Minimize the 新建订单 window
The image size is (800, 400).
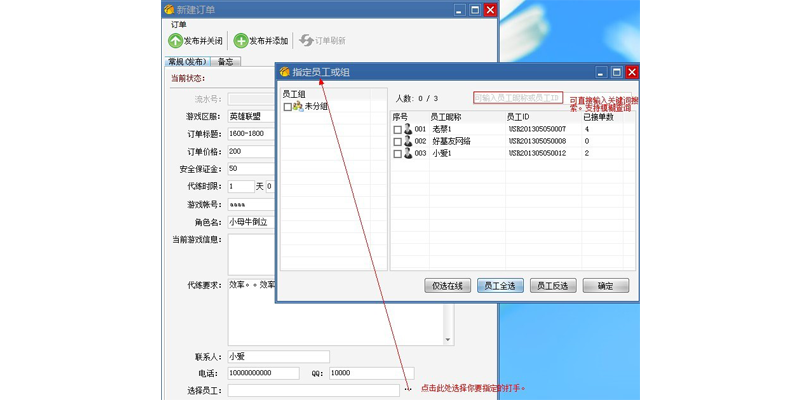(x=460, y=10)
